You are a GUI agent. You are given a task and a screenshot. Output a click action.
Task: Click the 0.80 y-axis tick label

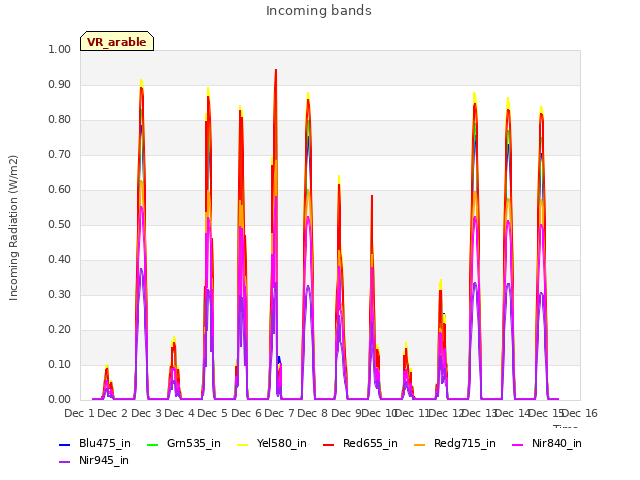(60, 120)
